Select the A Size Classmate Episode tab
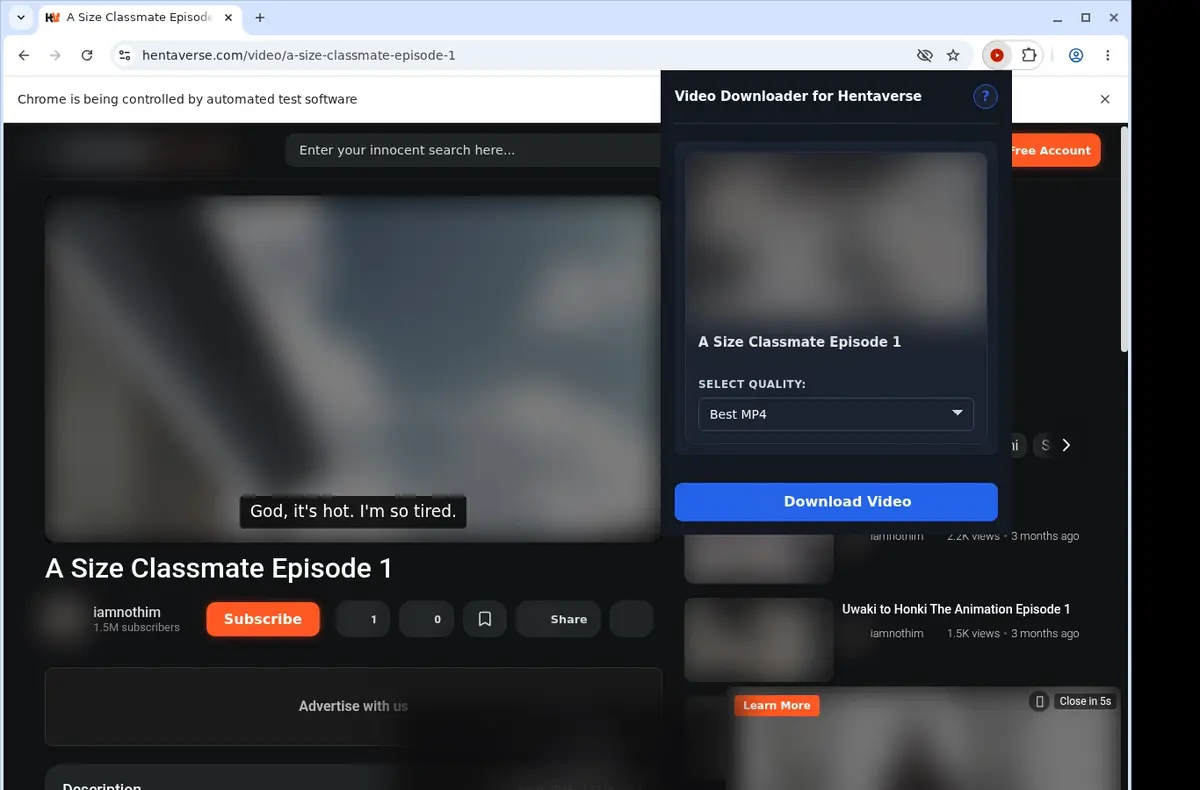The image size is (1200, 790). (x=140, y=18)
